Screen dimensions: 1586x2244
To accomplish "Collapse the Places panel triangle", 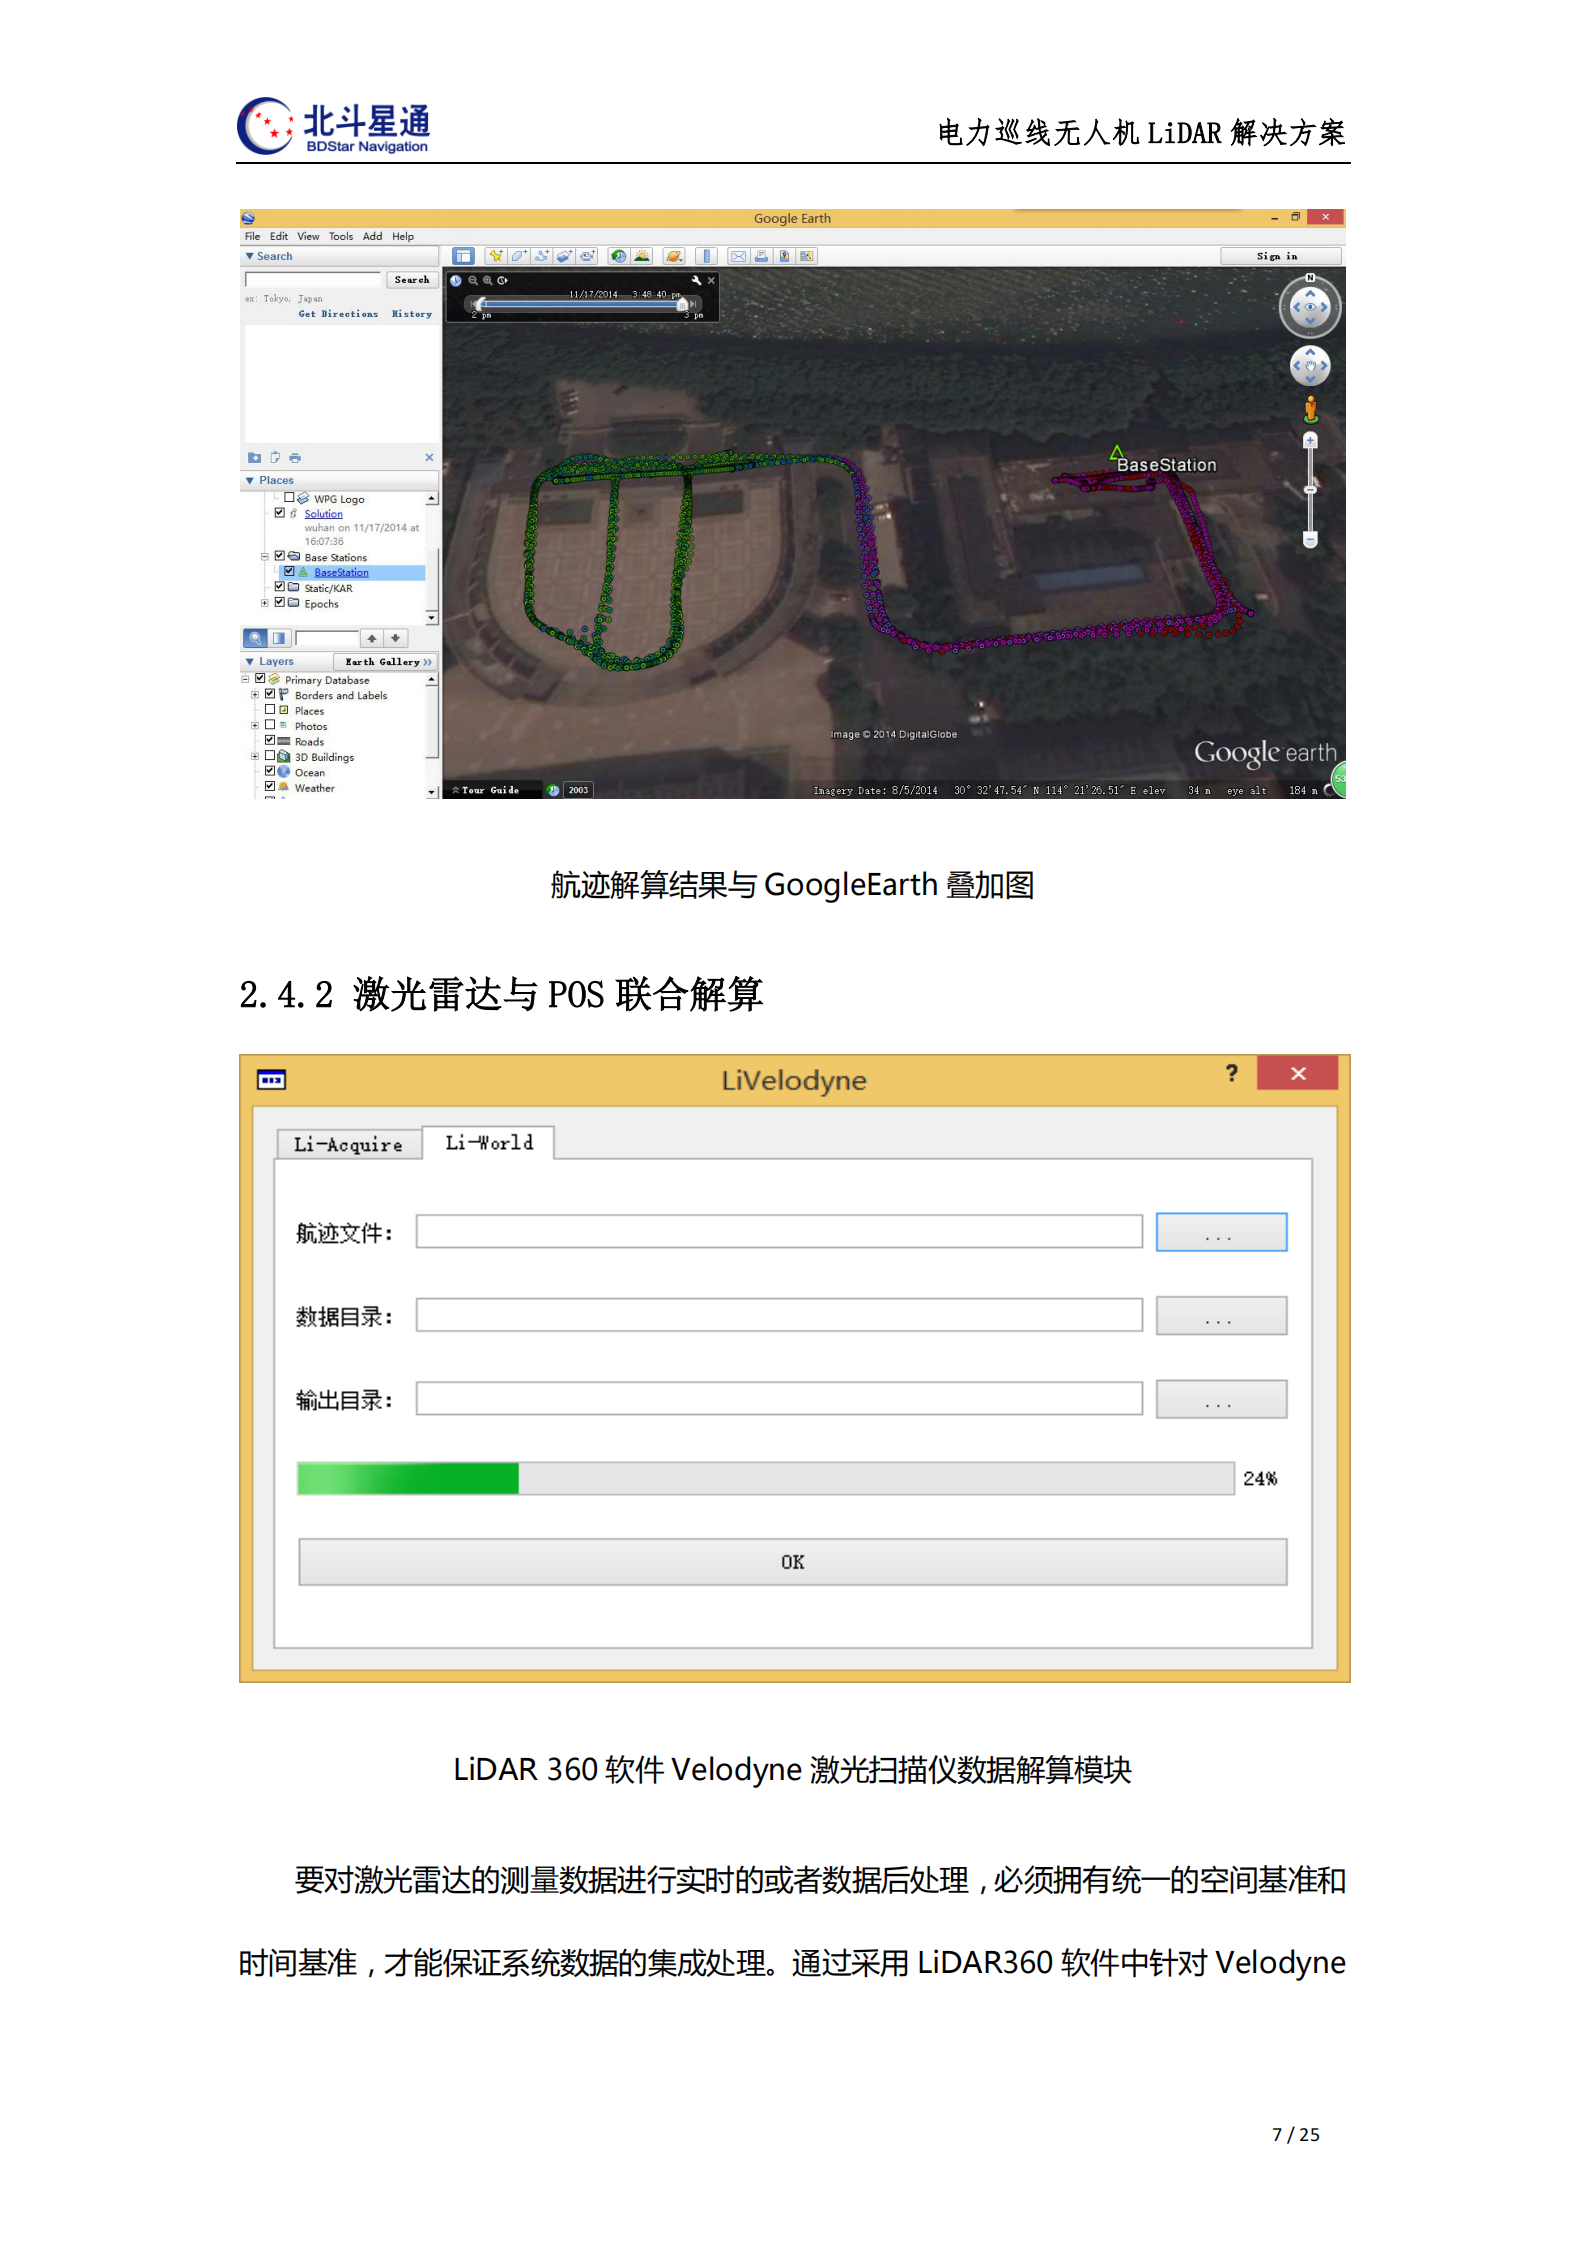I will click(x=249, y=481).
